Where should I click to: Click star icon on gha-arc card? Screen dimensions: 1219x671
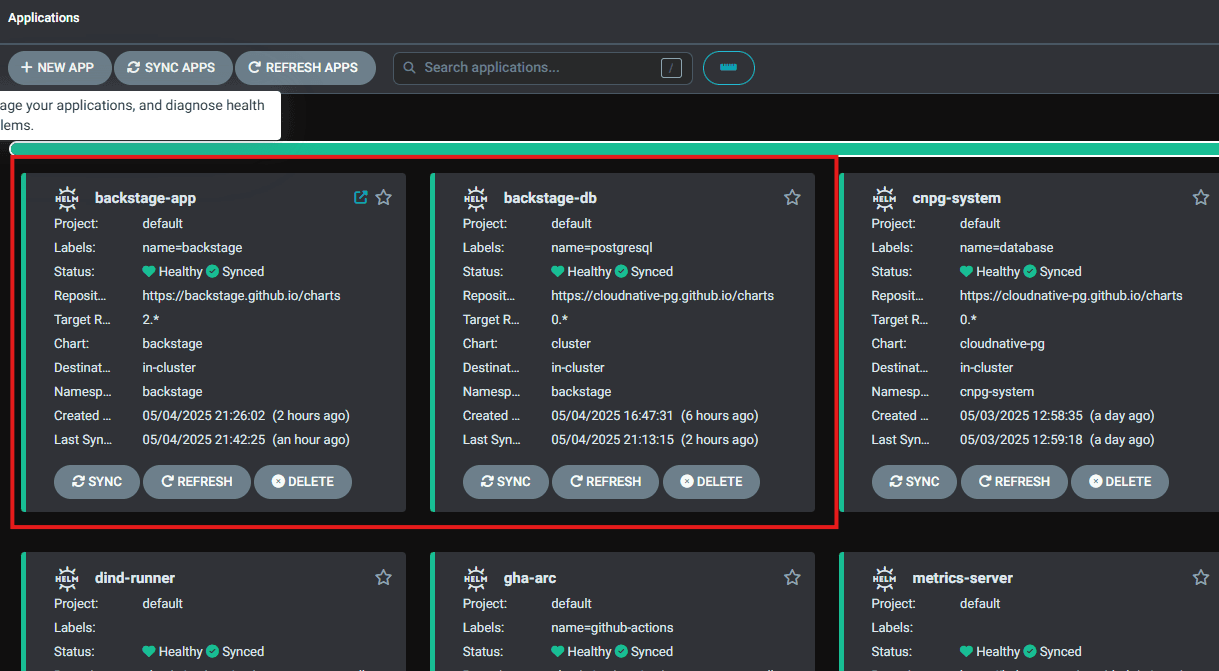coord(792,578)
